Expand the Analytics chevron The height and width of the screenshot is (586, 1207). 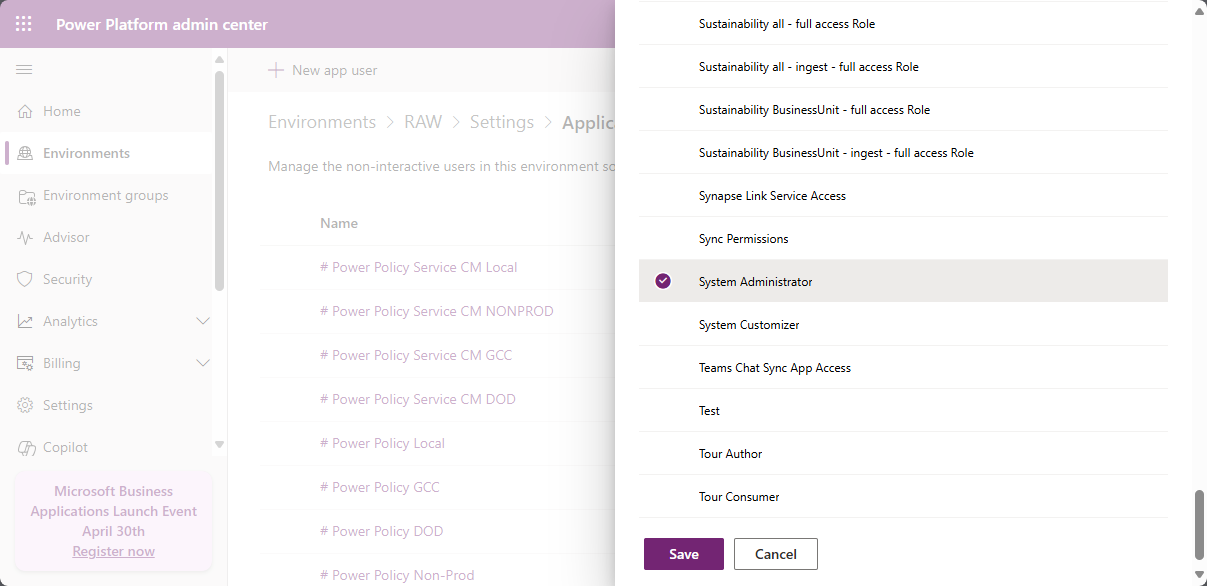[x=203, y=321]
